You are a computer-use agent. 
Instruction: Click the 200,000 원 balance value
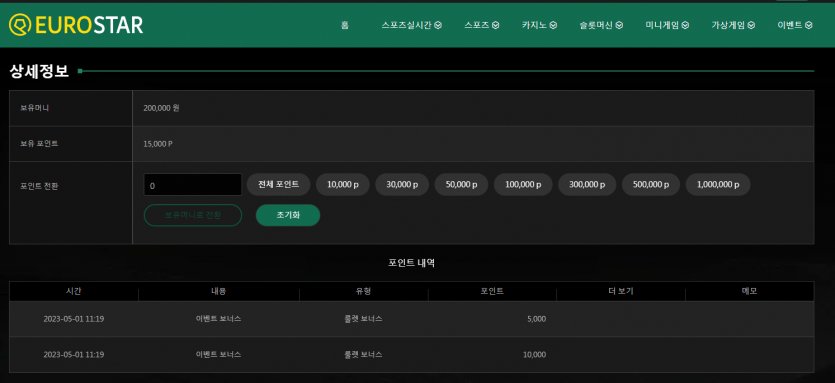(161, 108)
